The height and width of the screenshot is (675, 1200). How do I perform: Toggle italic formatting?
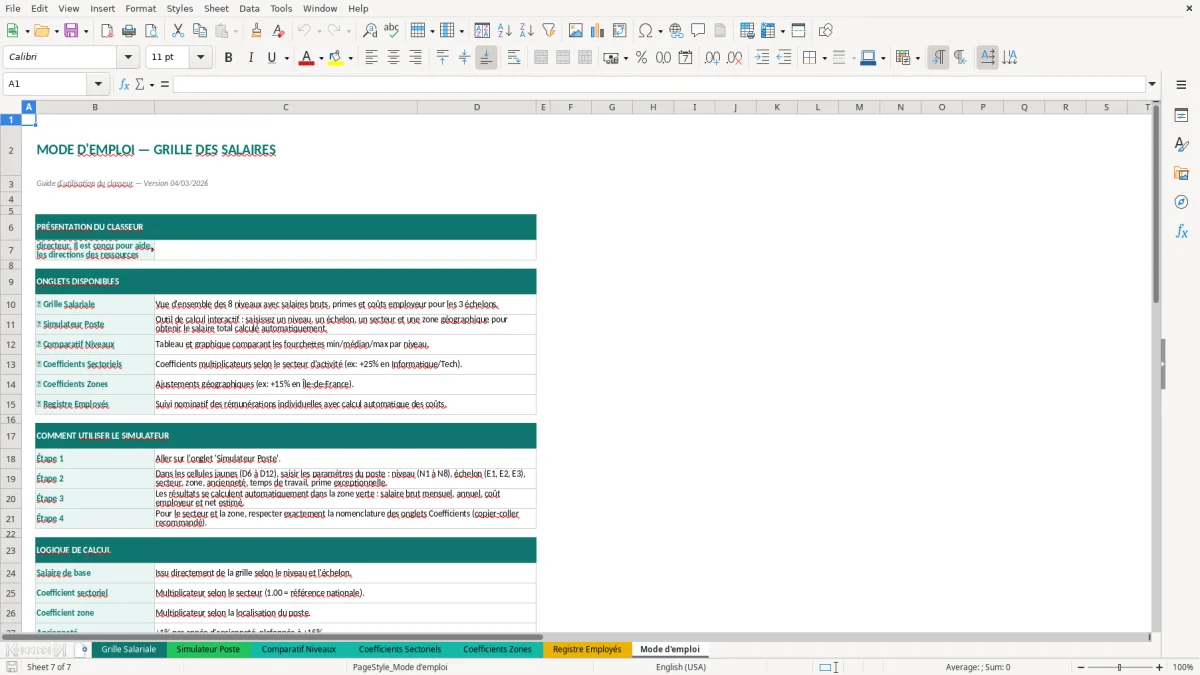250,58
